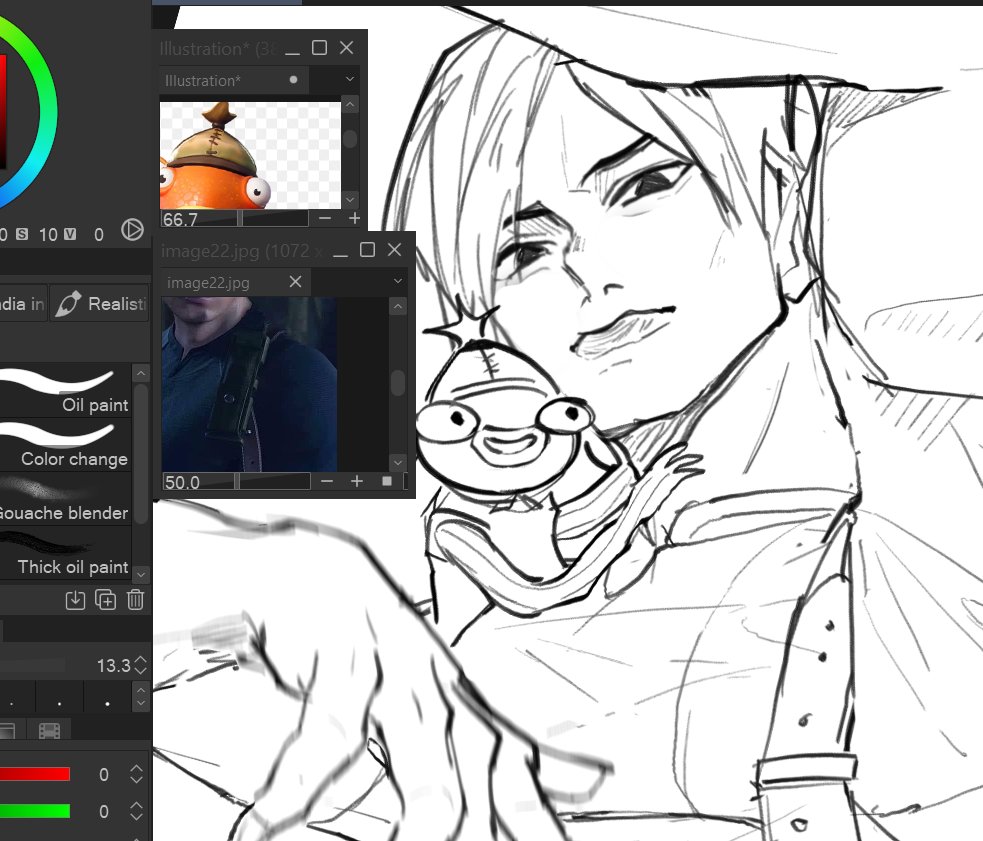
Task: Open Illustration window tab dropdown
Action: coord(350,79)
